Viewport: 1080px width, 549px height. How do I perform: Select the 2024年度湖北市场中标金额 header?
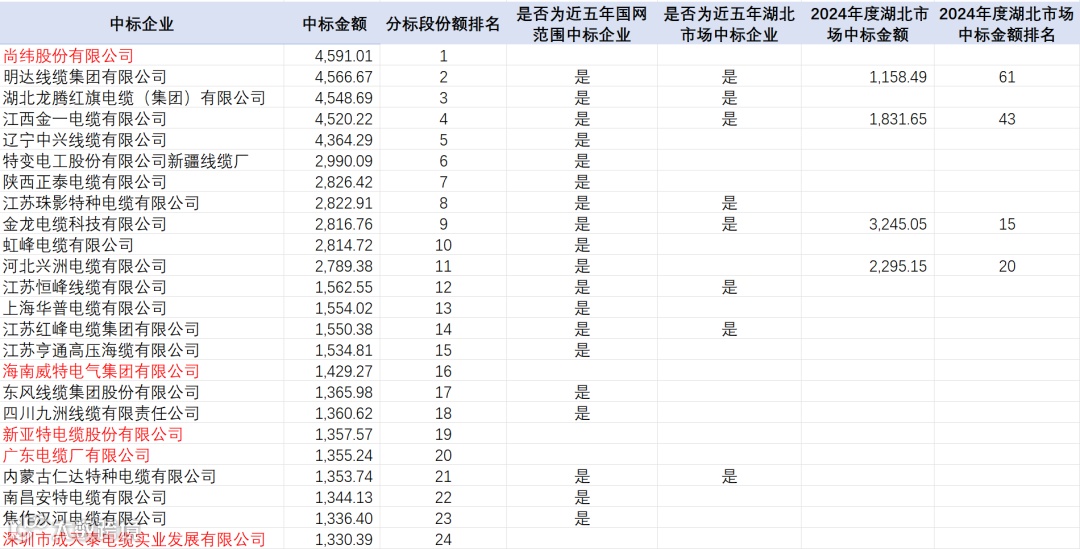(x=868, y=24)
